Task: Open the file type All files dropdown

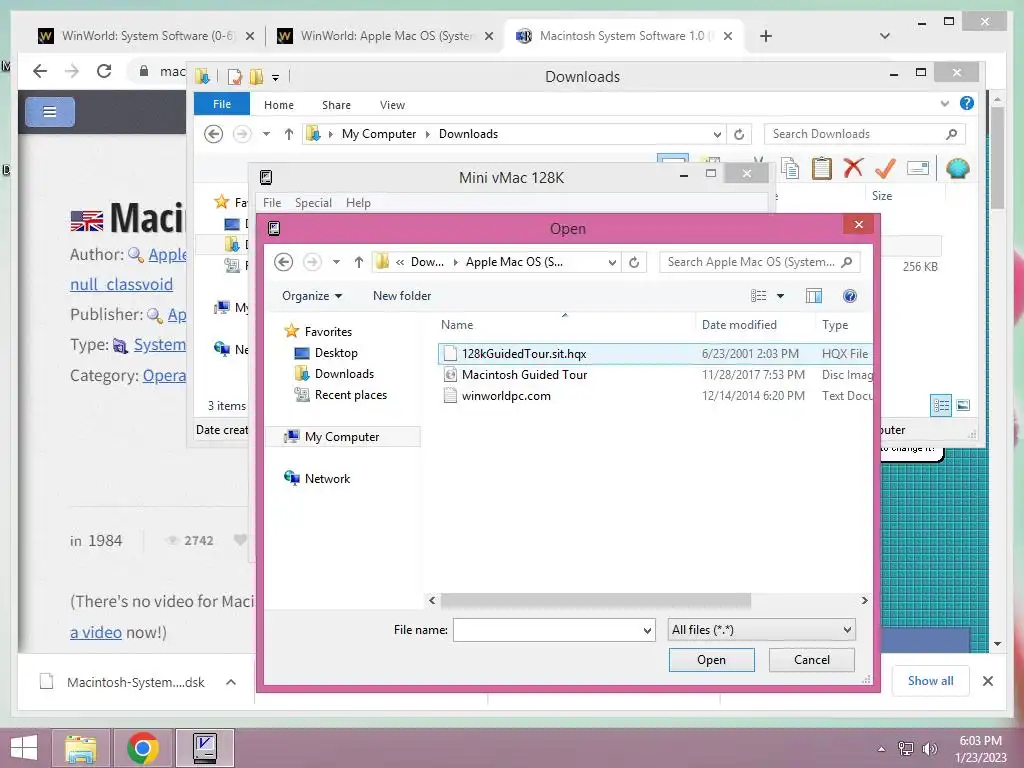Action: click(x=847, y=630)
